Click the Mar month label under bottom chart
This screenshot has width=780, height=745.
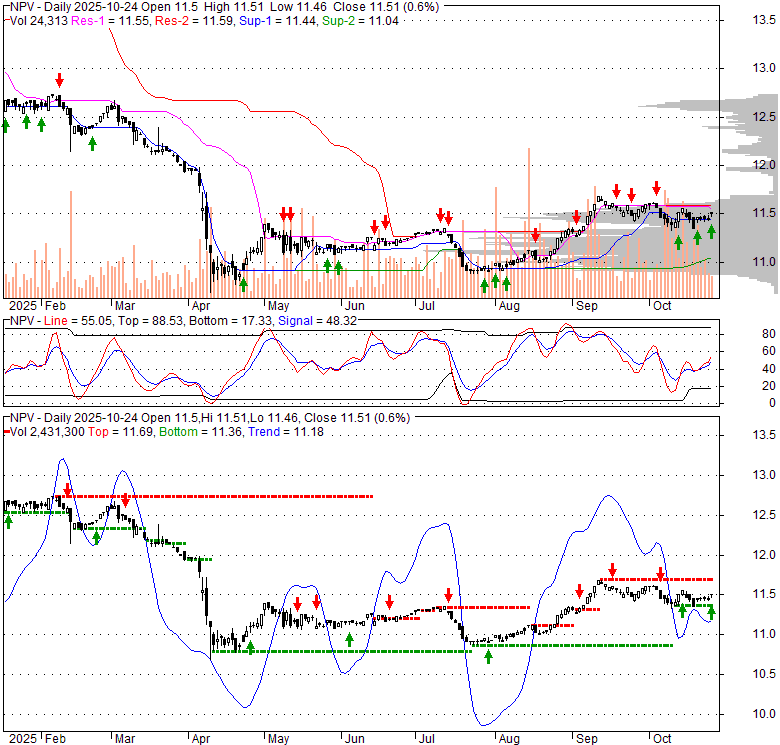point(125,739)
